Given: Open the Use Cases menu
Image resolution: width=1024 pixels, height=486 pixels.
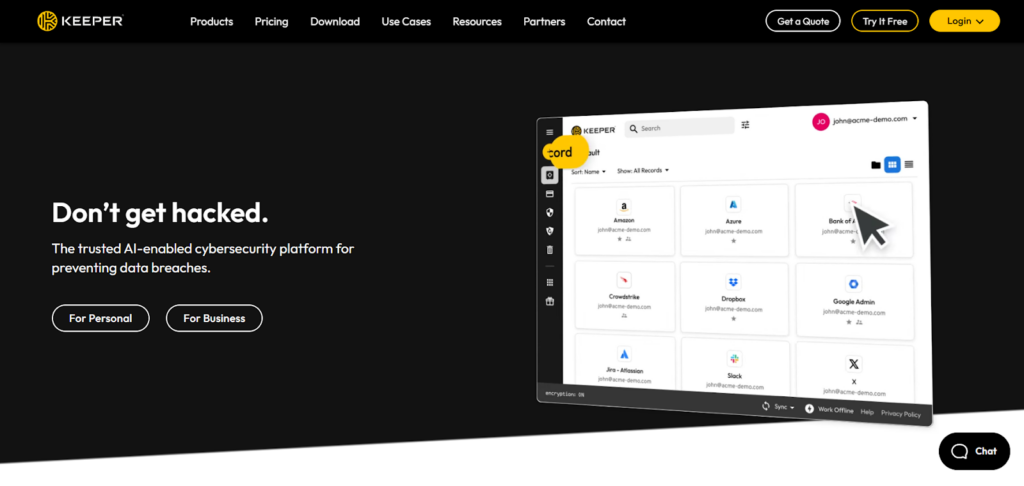Looking at the screenshot, I should tap(406, 22).
